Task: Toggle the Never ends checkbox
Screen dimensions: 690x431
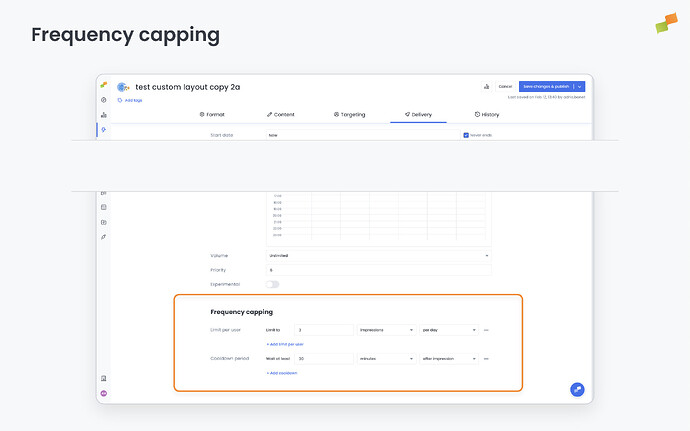Action: pyautogui.click(x=466, y=135)
